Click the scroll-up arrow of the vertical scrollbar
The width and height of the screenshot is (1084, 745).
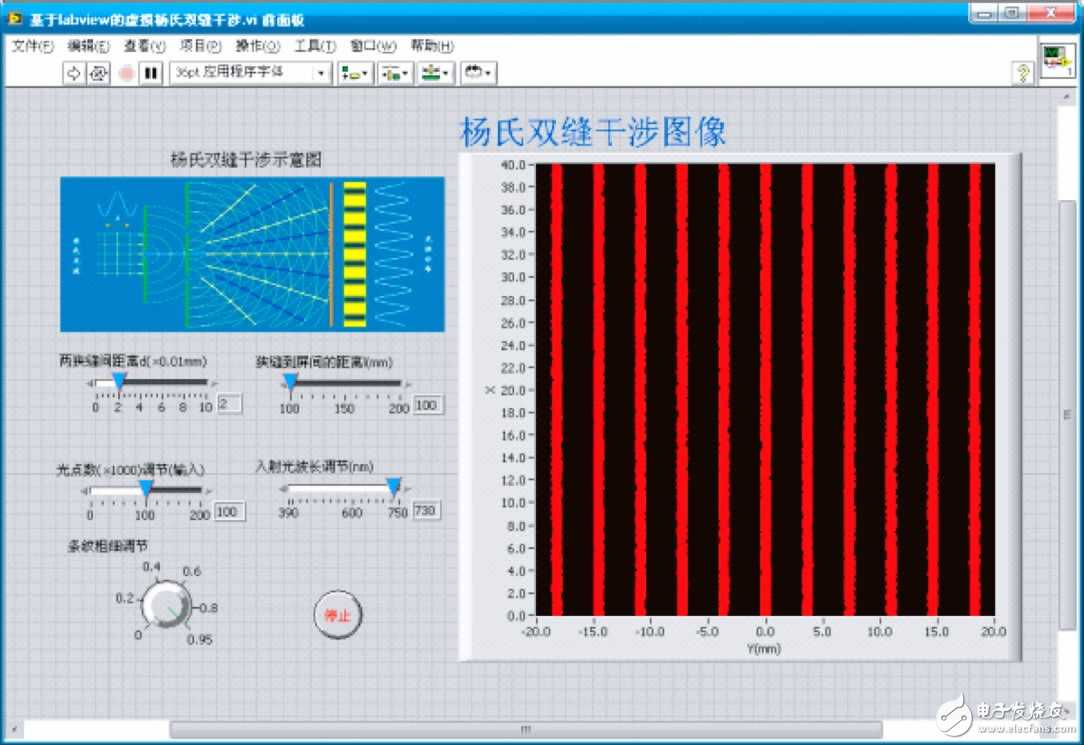(1068, 98)
